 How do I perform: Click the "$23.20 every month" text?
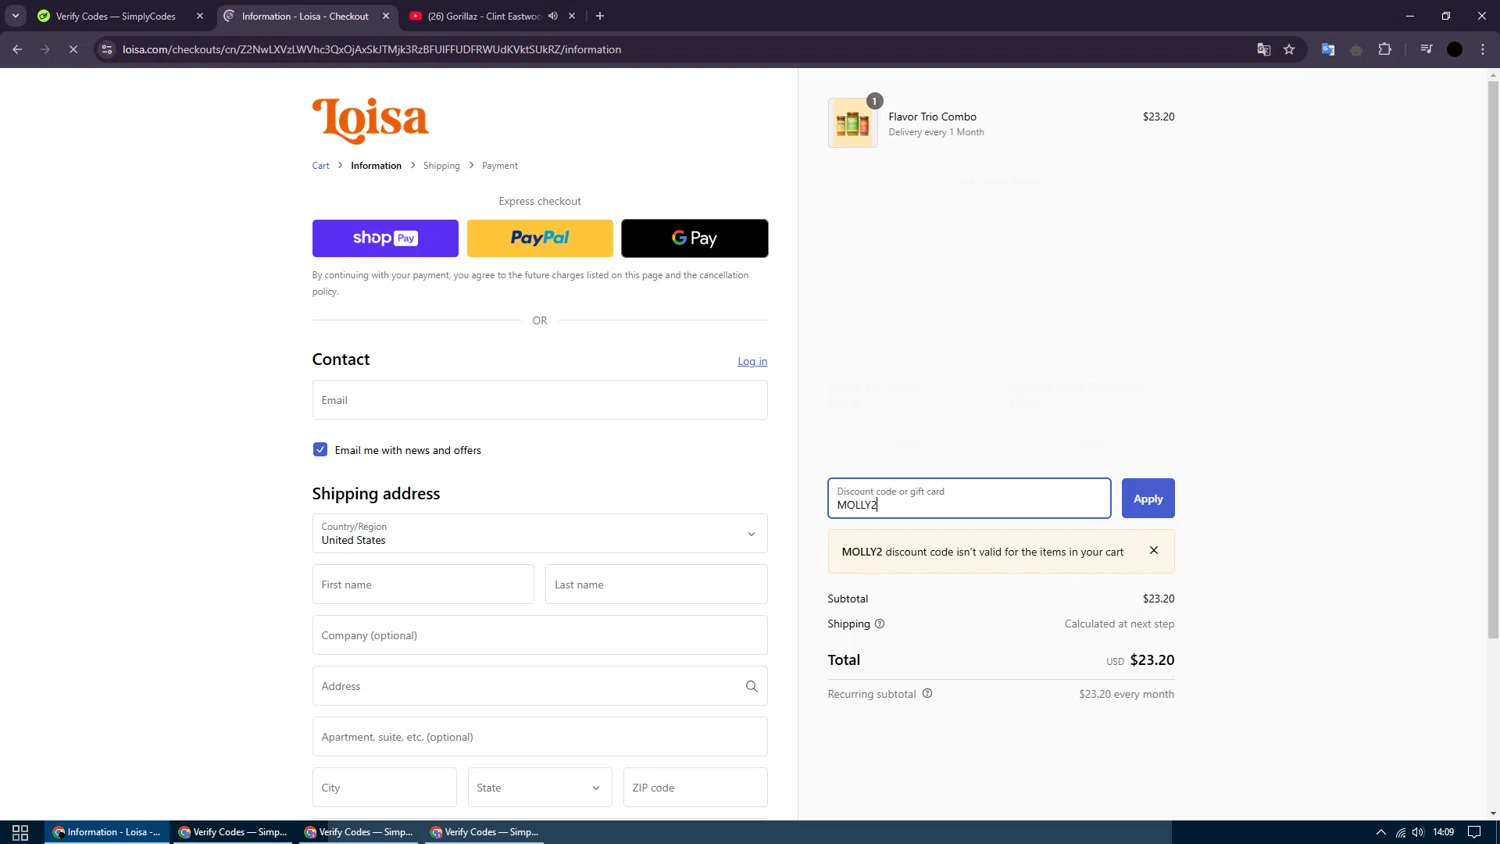pos(1127,694)
